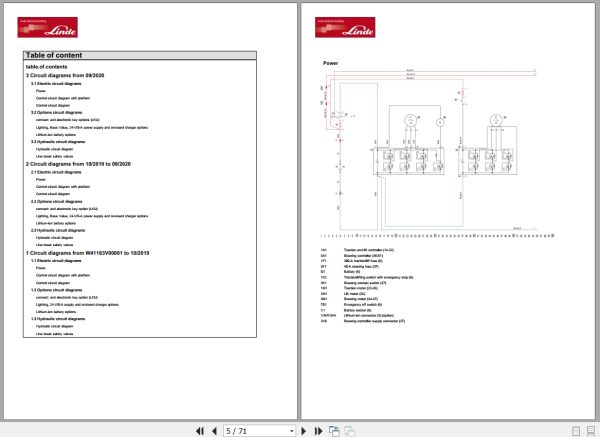Go to the previous page
The image size is (600, 437).
[x=214, y=431]
